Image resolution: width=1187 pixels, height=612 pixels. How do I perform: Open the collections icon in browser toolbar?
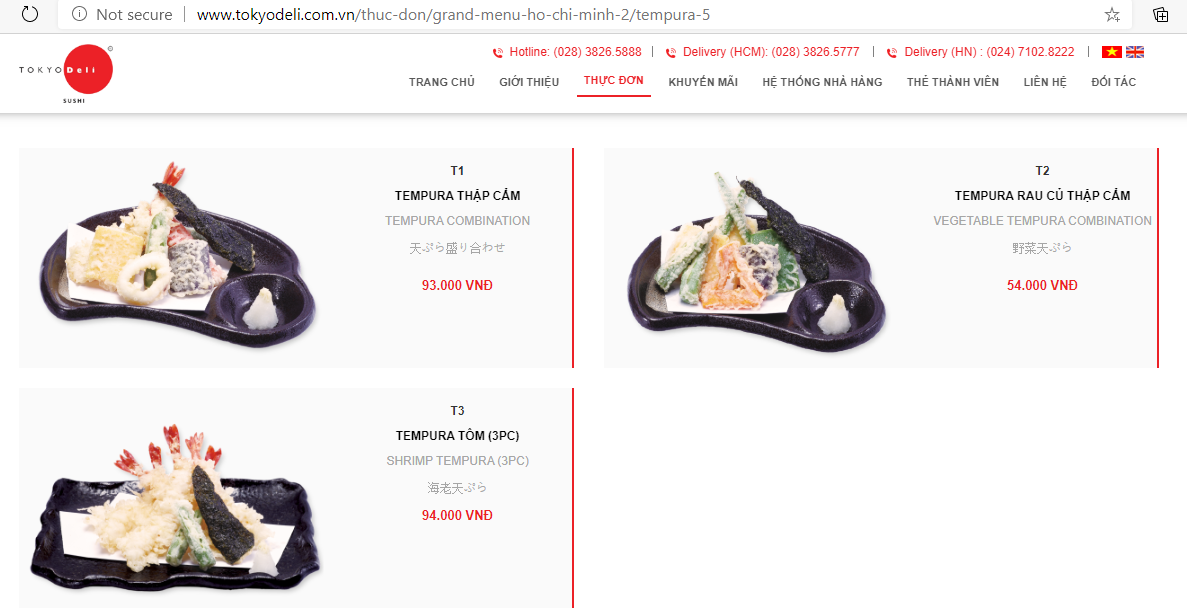(1161, 14)
